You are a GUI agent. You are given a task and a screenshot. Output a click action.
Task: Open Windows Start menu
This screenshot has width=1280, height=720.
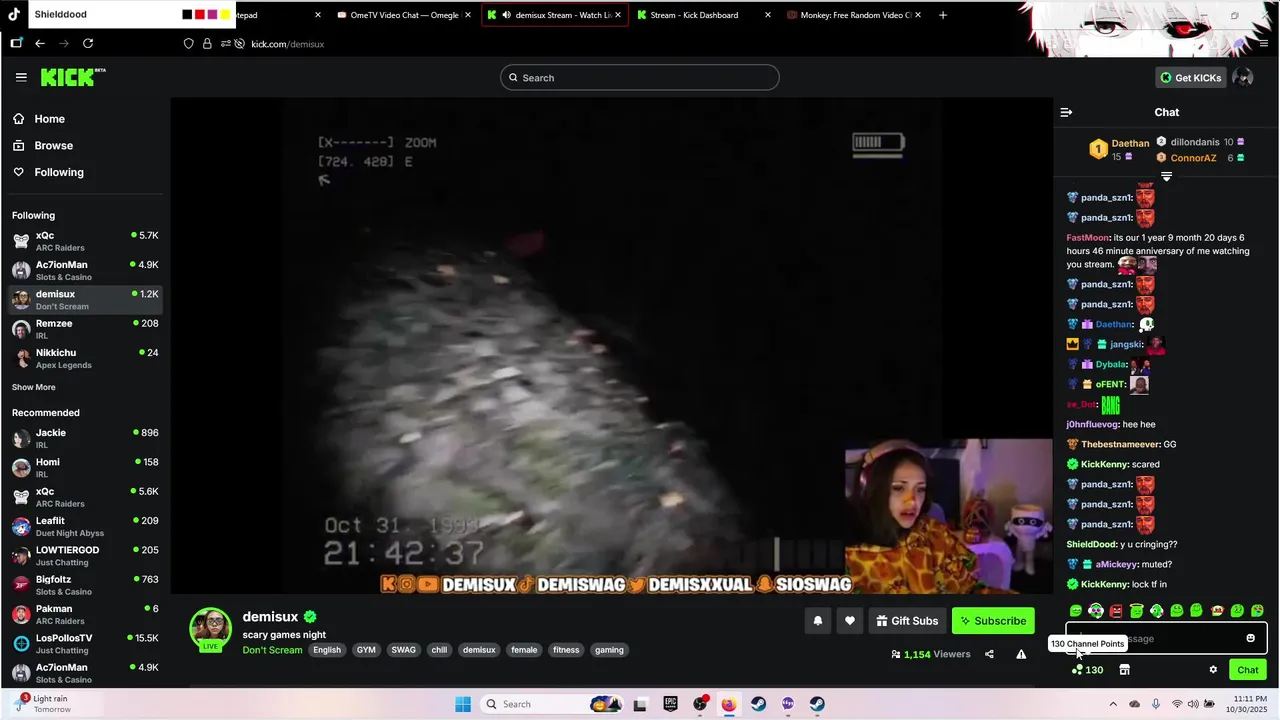pos(463,704)
